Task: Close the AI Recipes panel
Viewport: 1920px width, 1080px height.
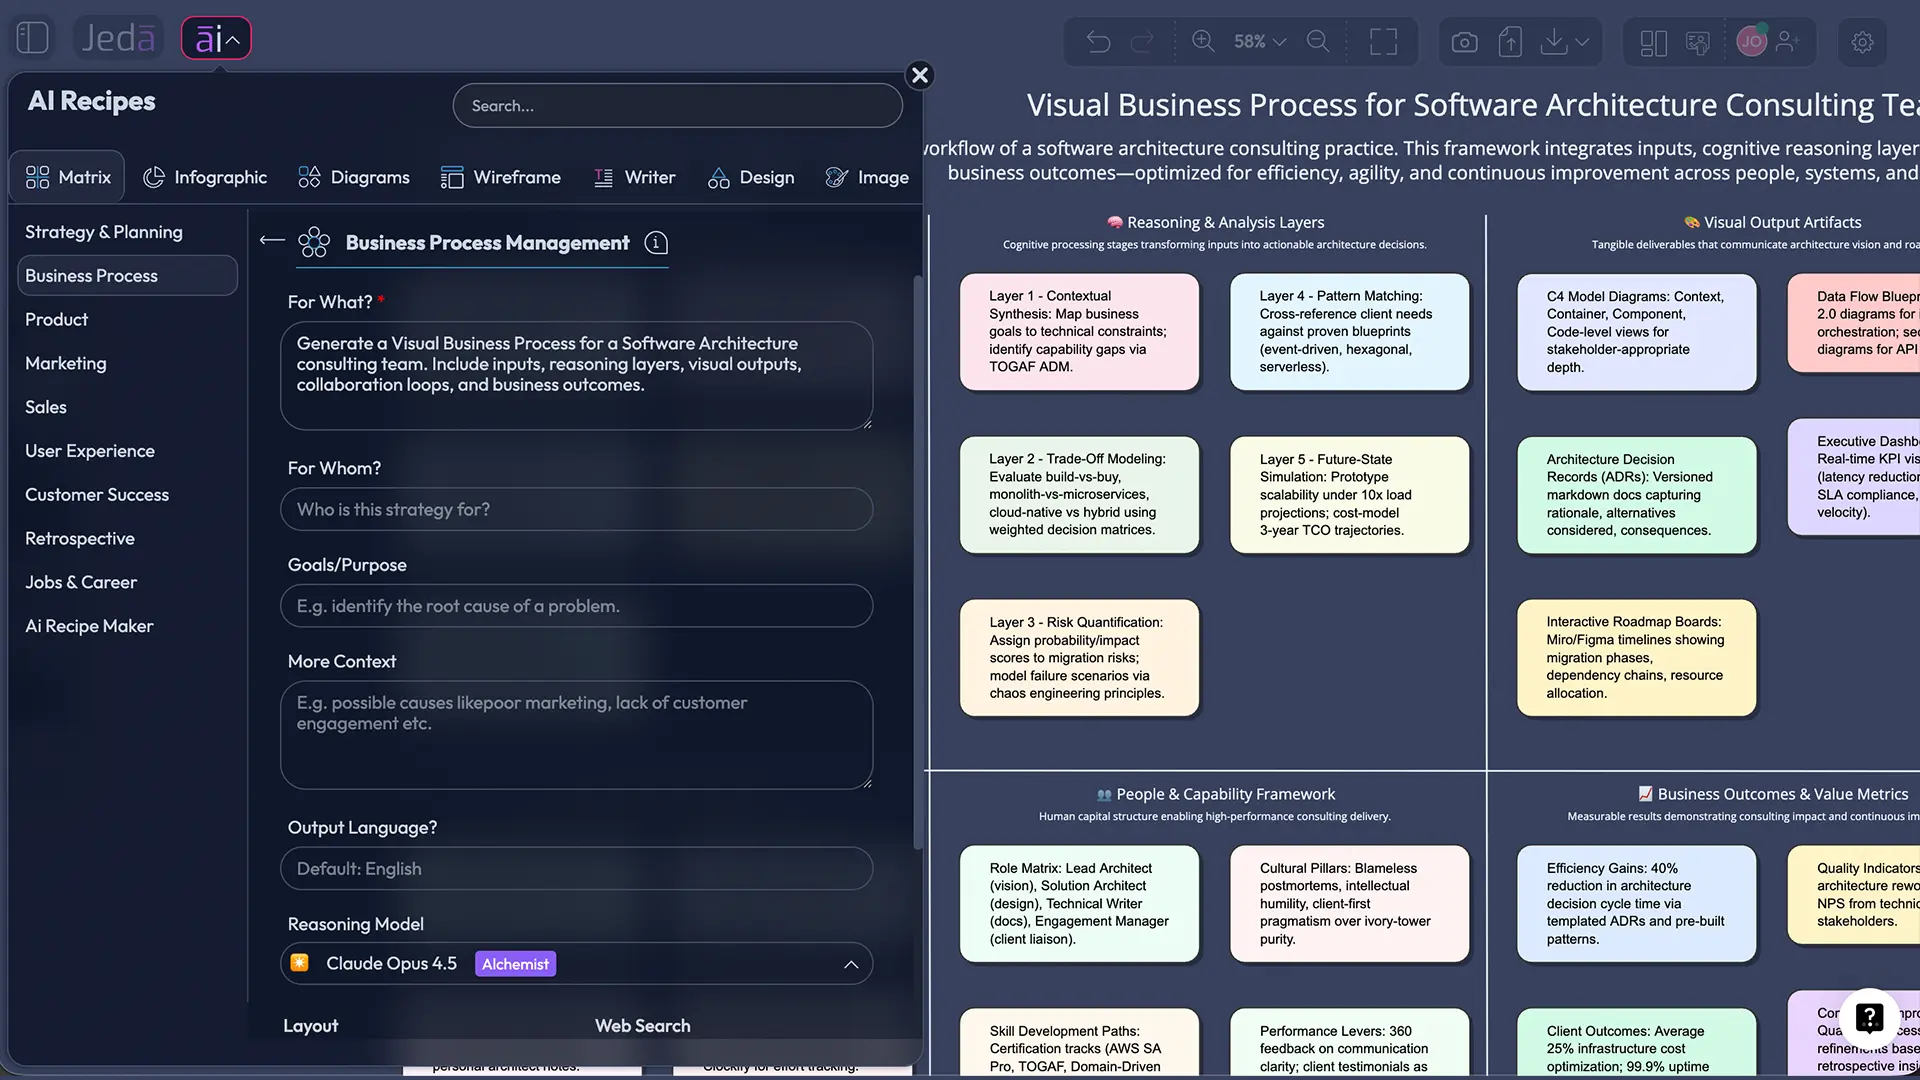Action: (x=920, y=75)
